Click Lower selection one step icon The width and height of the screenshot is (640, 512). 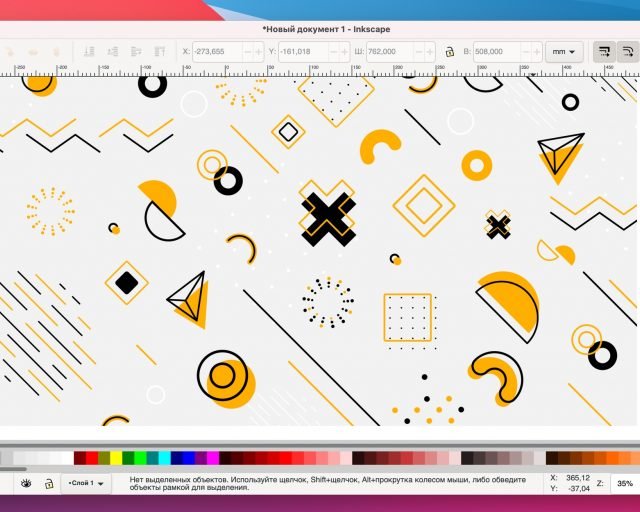(x=113, y=52)
